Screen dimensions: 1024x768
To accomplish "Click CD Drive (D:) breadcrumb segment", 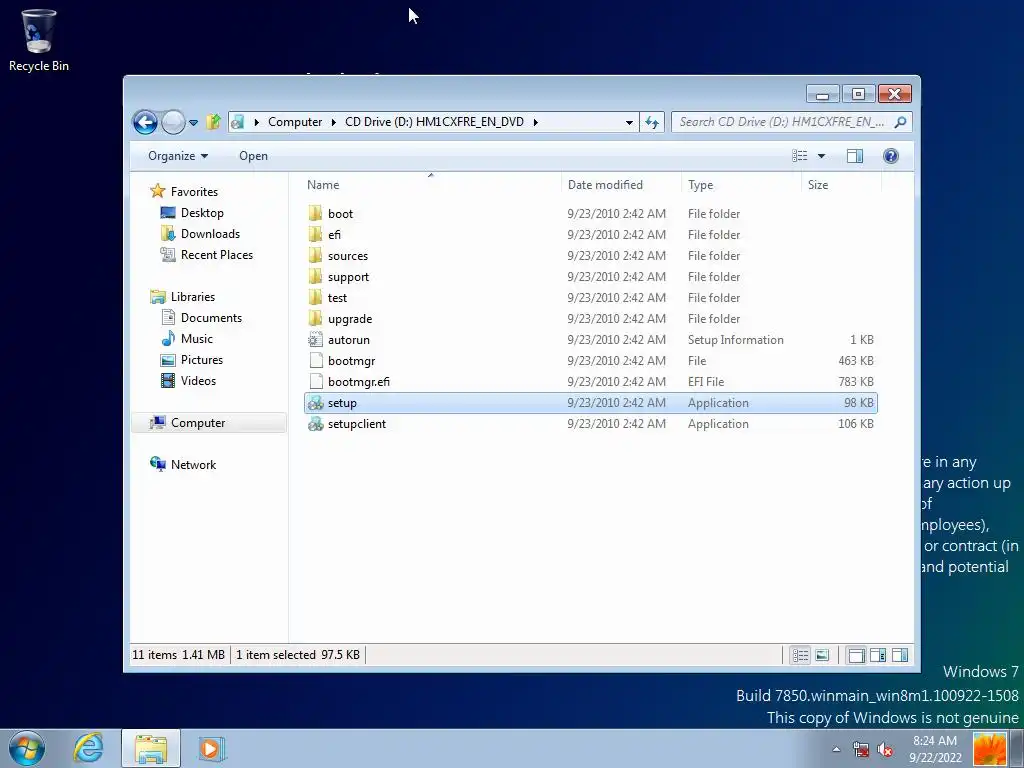I will 434,122.
